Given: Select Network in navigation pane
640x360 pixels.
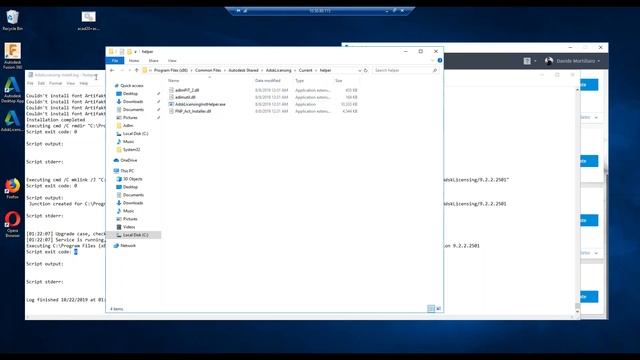Looking at the screenshot, I should [x=128, y=246].
